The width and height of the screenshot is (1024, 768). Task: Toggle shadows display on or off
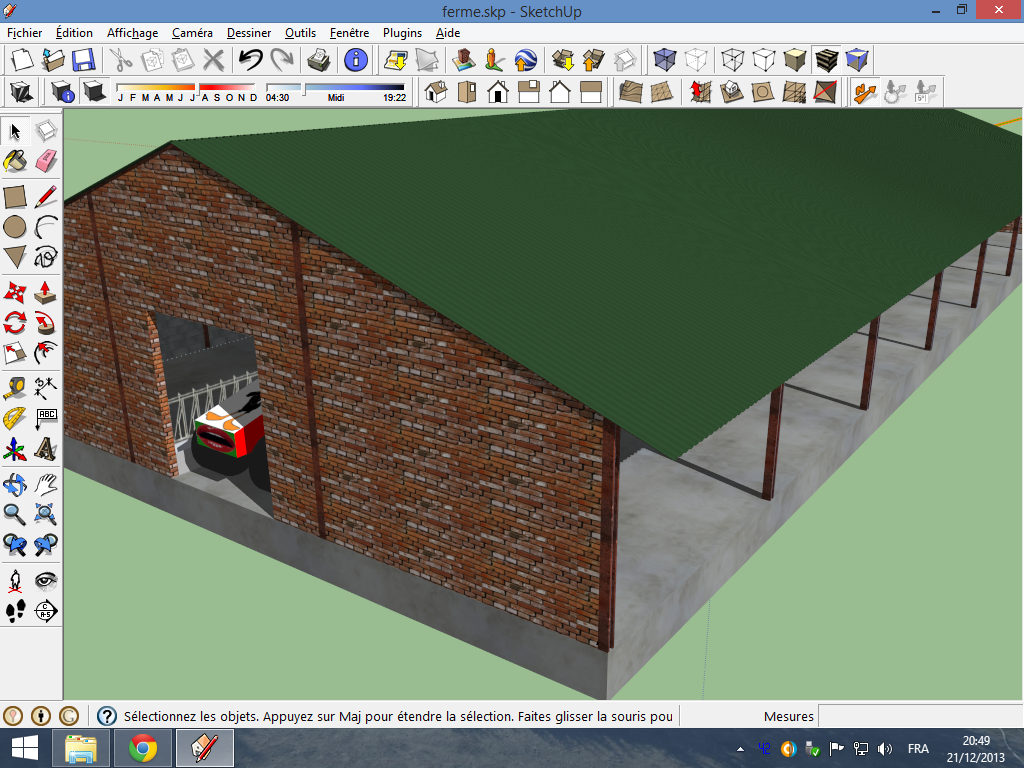point(95,92)
